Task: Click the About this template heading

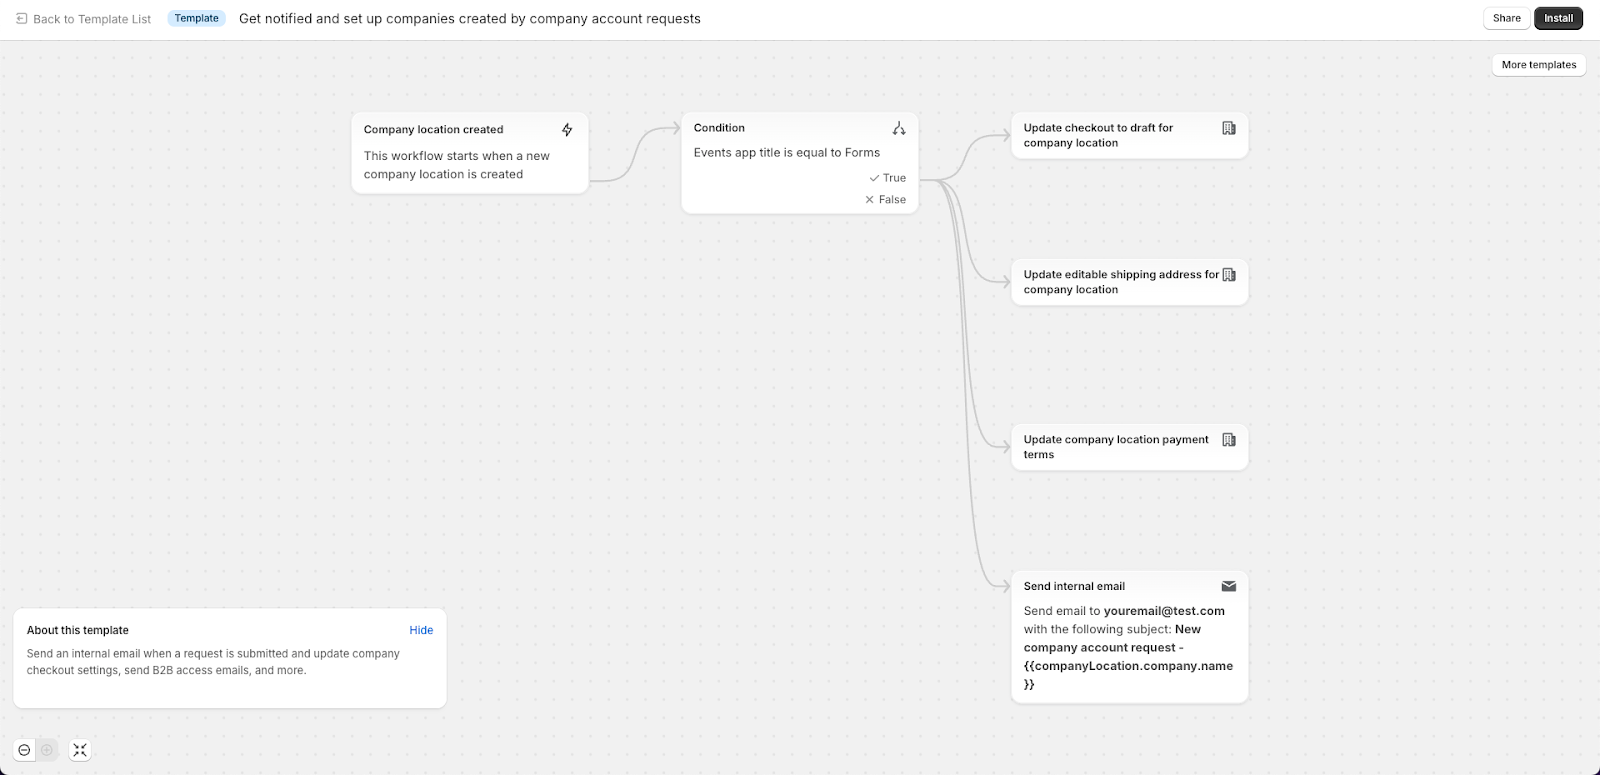Action: point(78,630)
